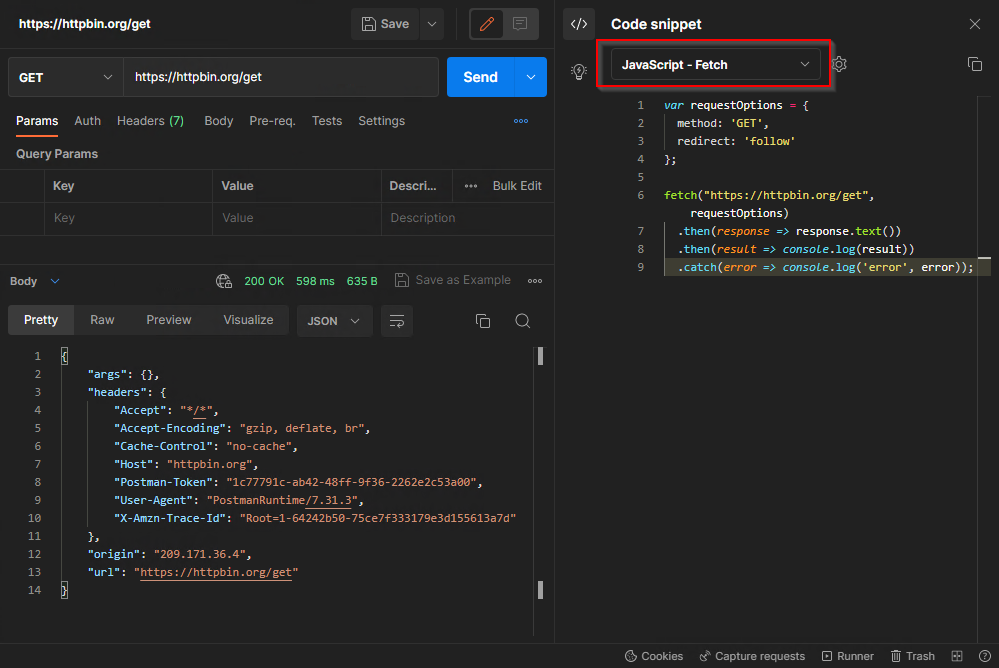Viewport: 999px width, 668px height.
Task: Open the JSON format dropdown
Action: (334, 321)
